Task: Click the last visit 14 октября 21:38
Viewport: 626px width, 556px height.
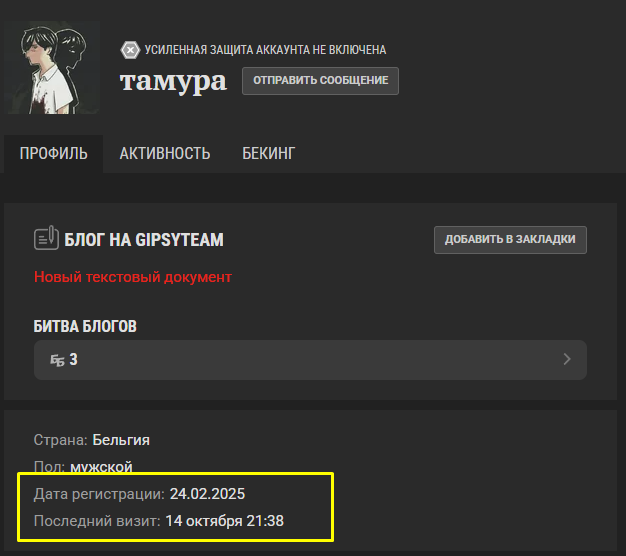Action: point(224,521)
